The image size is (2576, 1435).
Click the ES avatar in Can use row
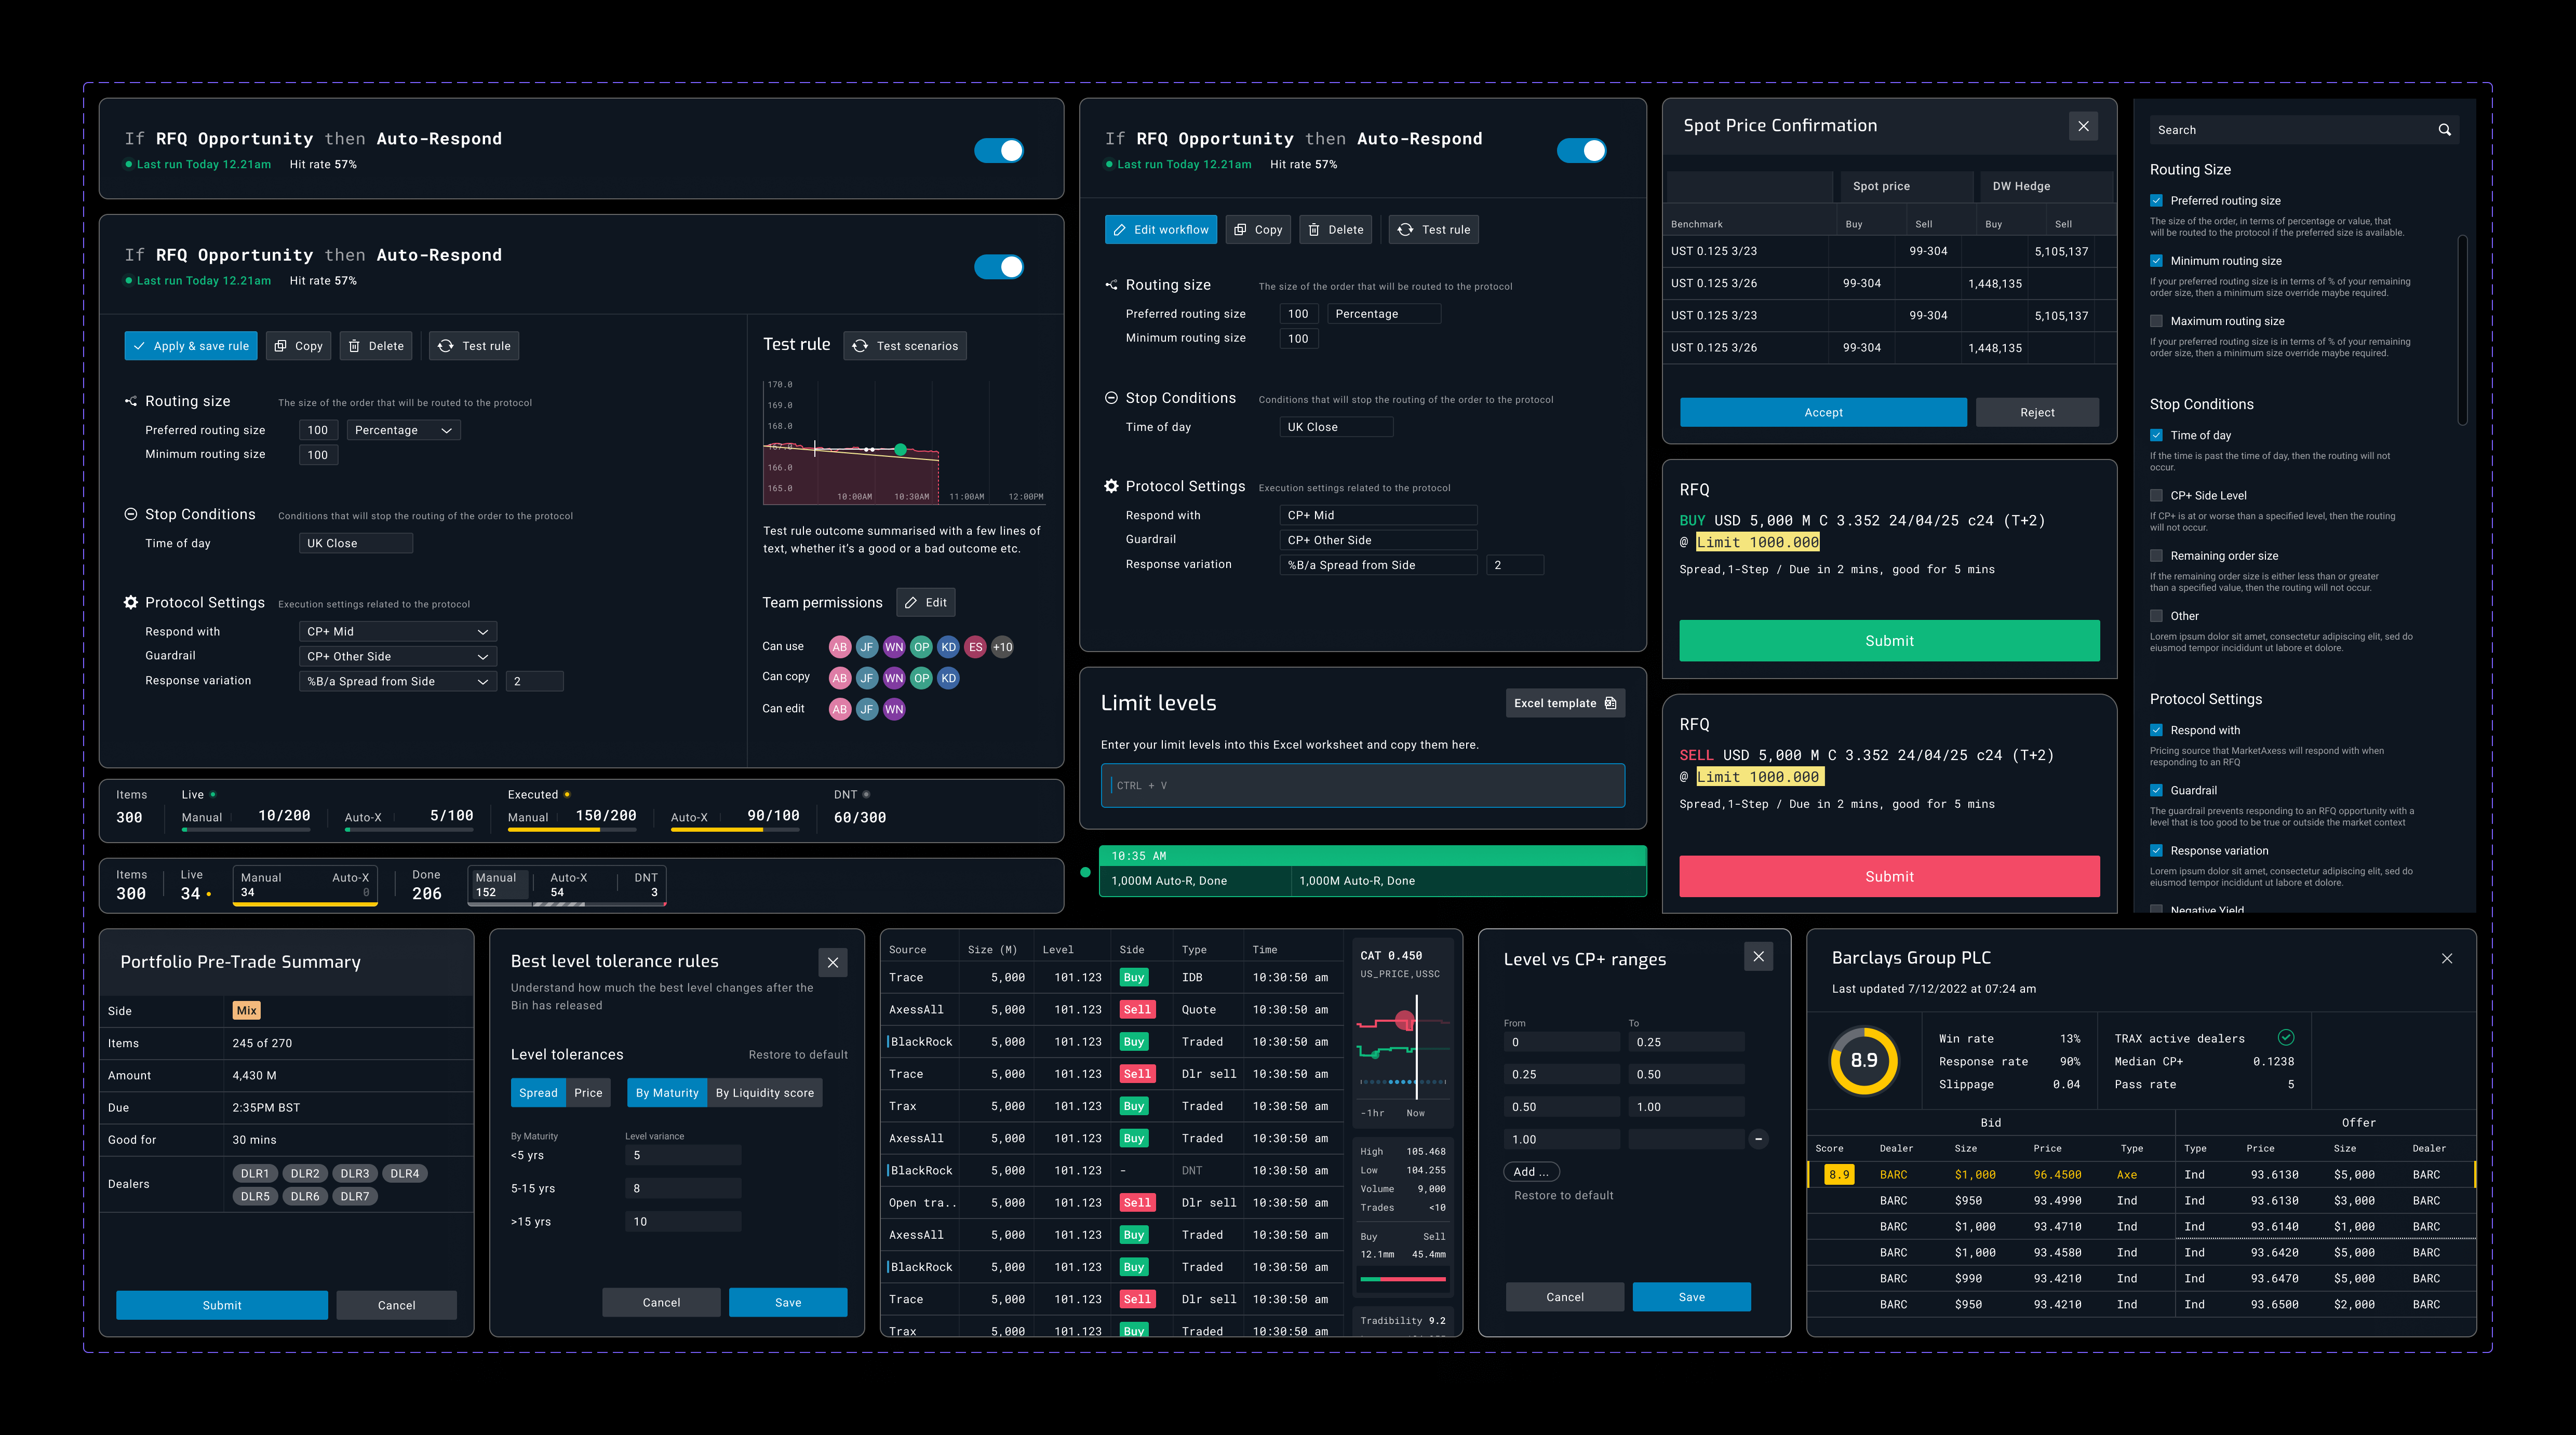click(x=975, y=647)
